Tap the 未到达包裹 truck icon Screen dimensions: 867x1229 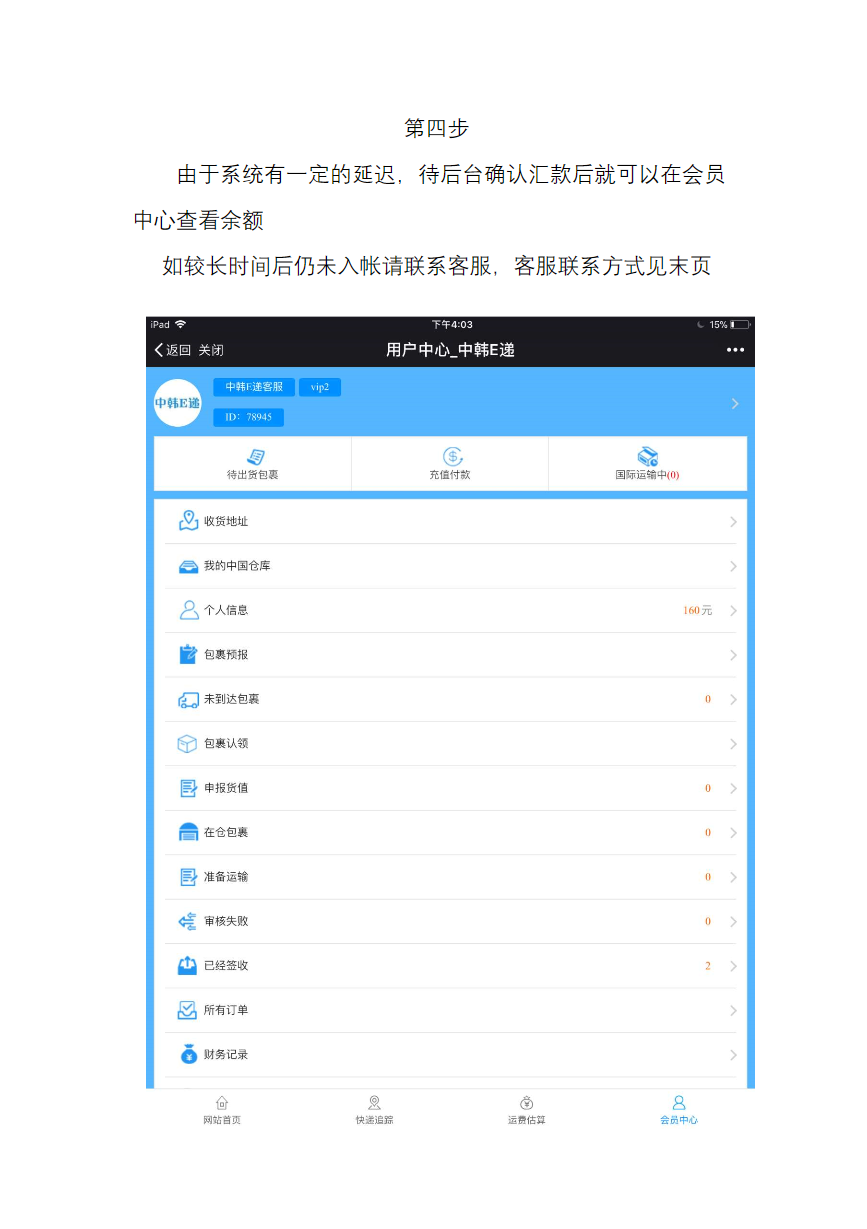click(188, 699)
